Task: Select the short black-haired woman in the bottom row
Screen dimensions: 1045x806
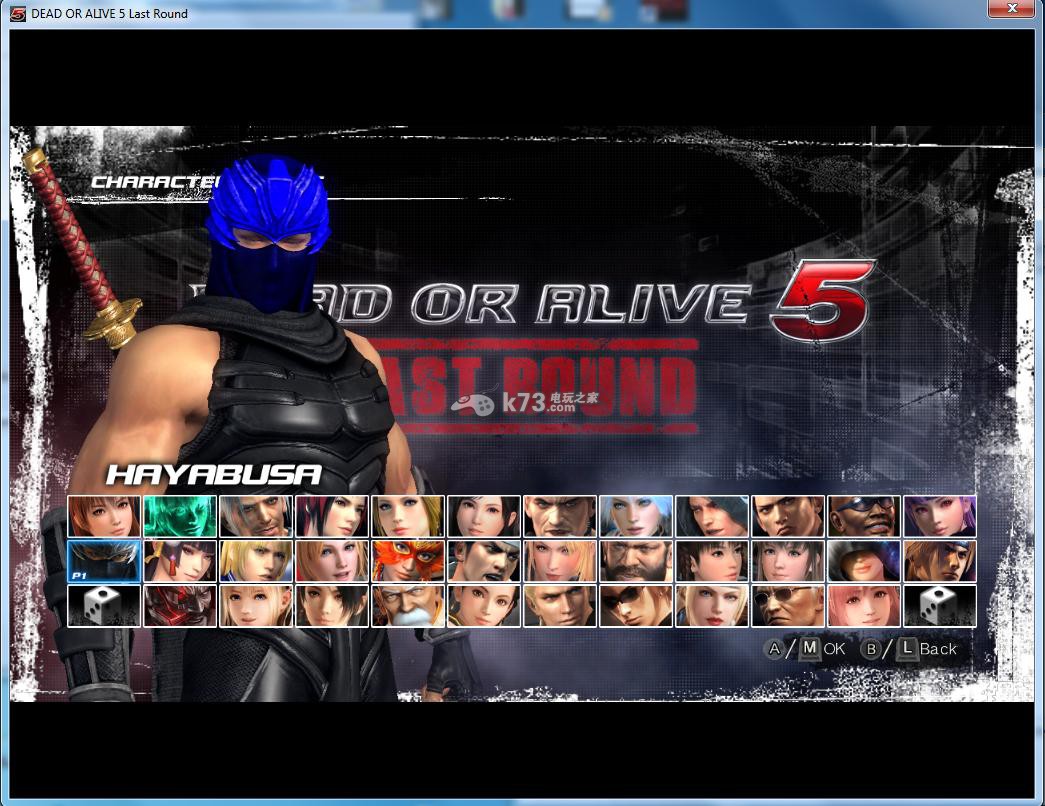Action: click(x=332, y=605)
